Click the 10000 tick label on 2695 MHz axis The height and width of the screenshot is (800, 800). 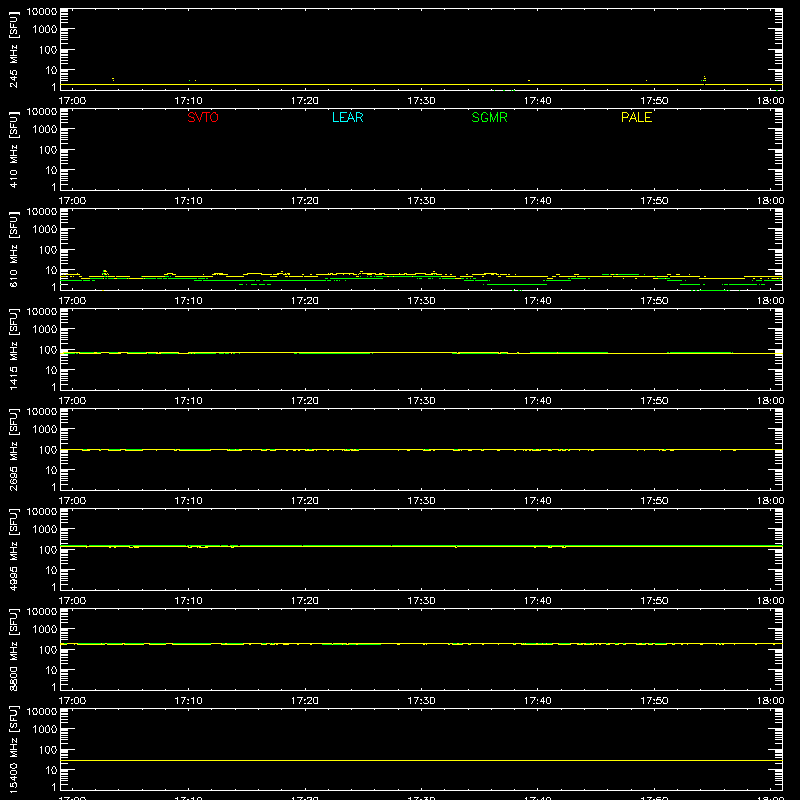42,412
